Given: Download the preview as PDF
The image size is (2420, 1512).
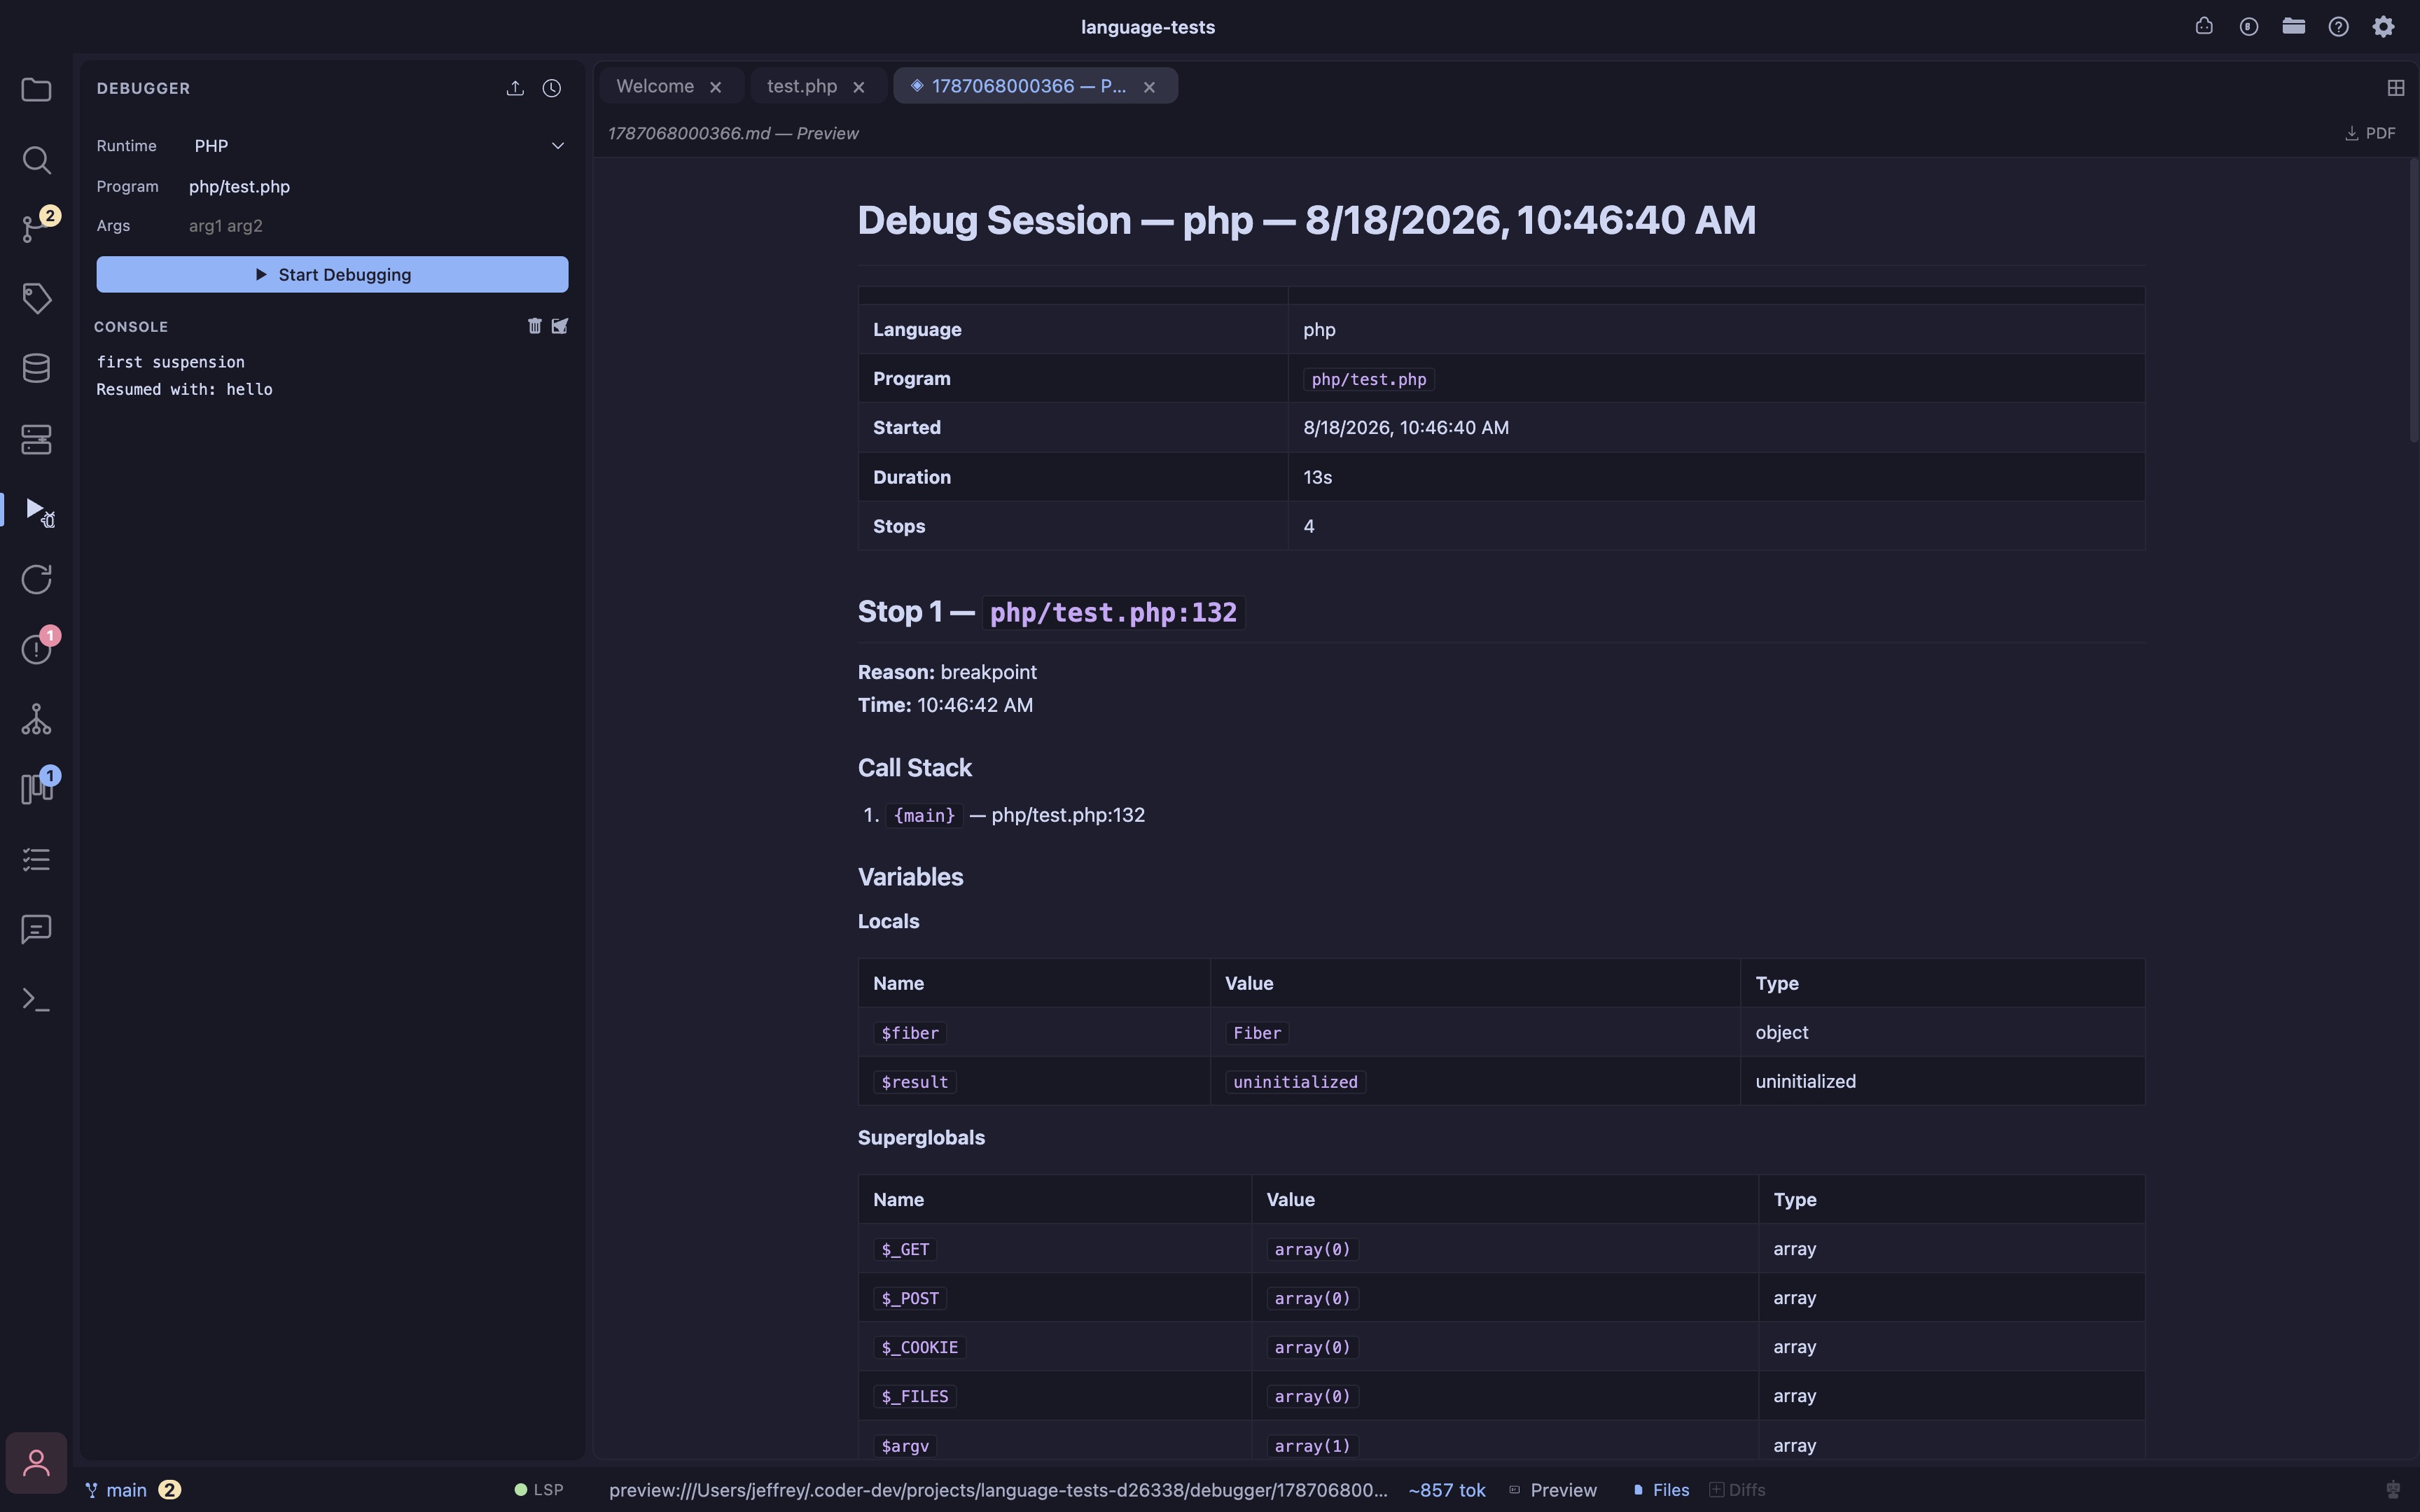Looking at the screenshot, I should [2370, 133].
